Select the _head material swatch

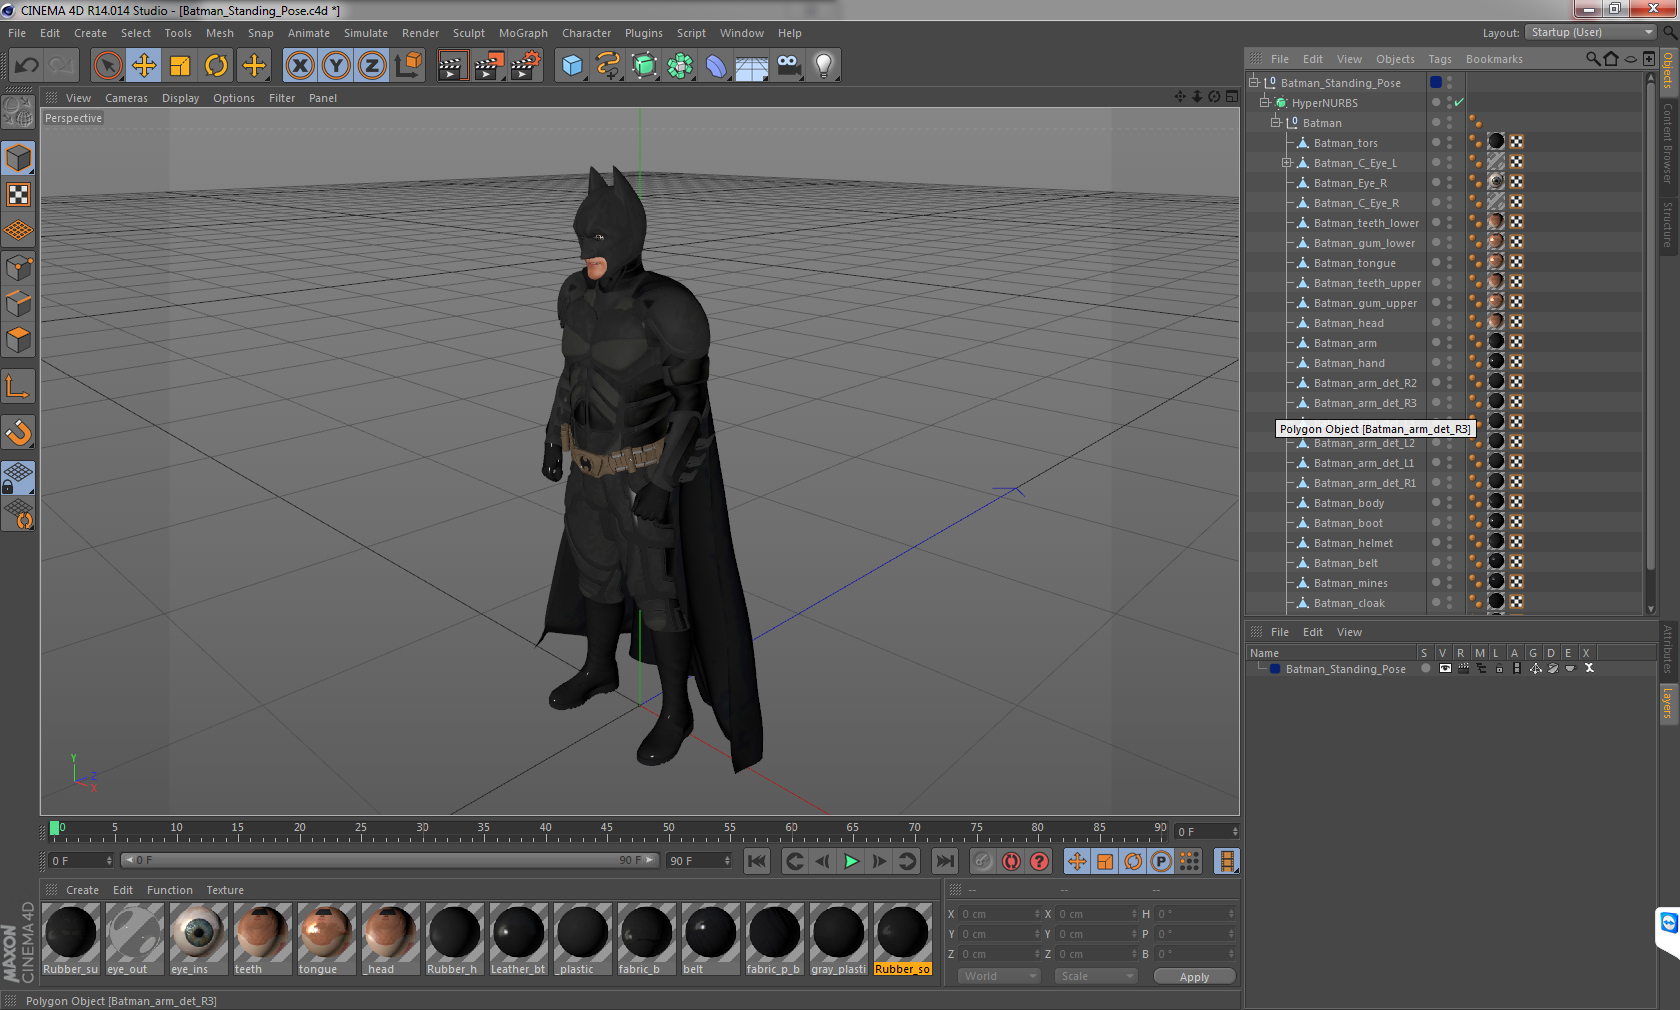pyautogui.click(x=390, y=939)
